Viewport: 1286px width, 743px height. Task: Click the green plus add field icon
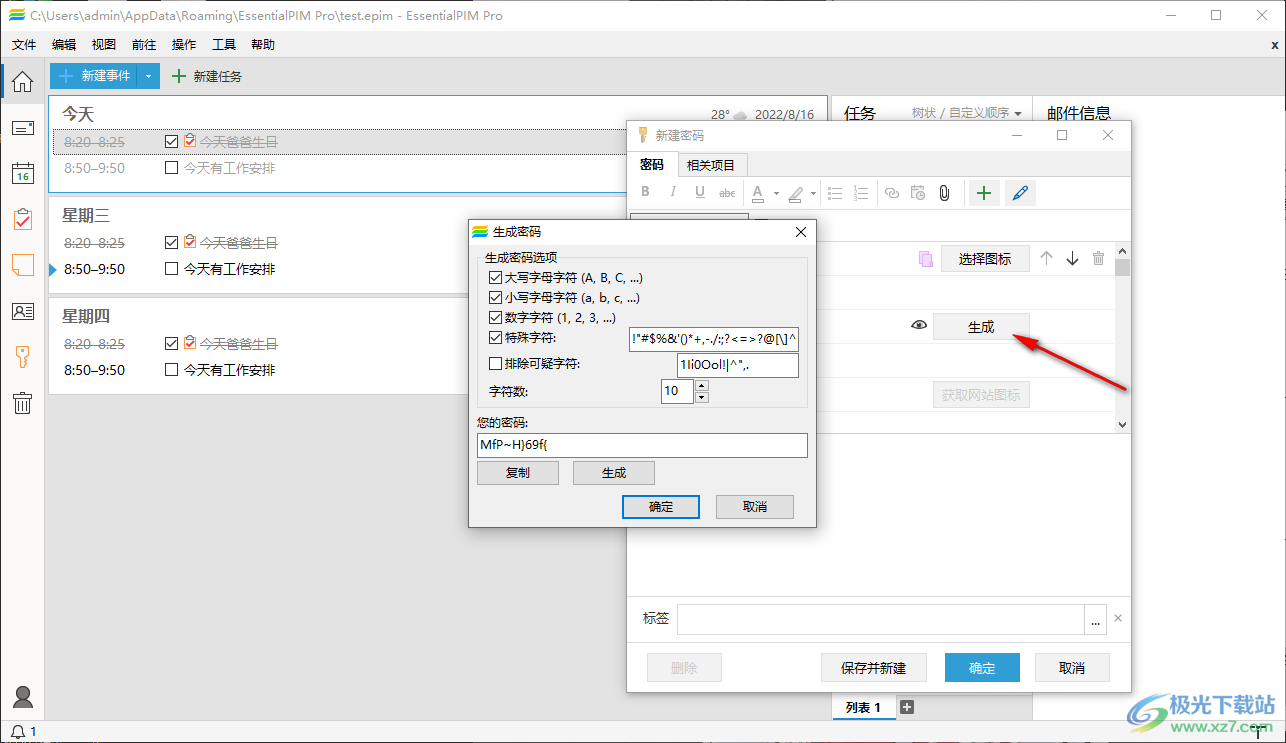pyautogui.click(x=984, y=193)
